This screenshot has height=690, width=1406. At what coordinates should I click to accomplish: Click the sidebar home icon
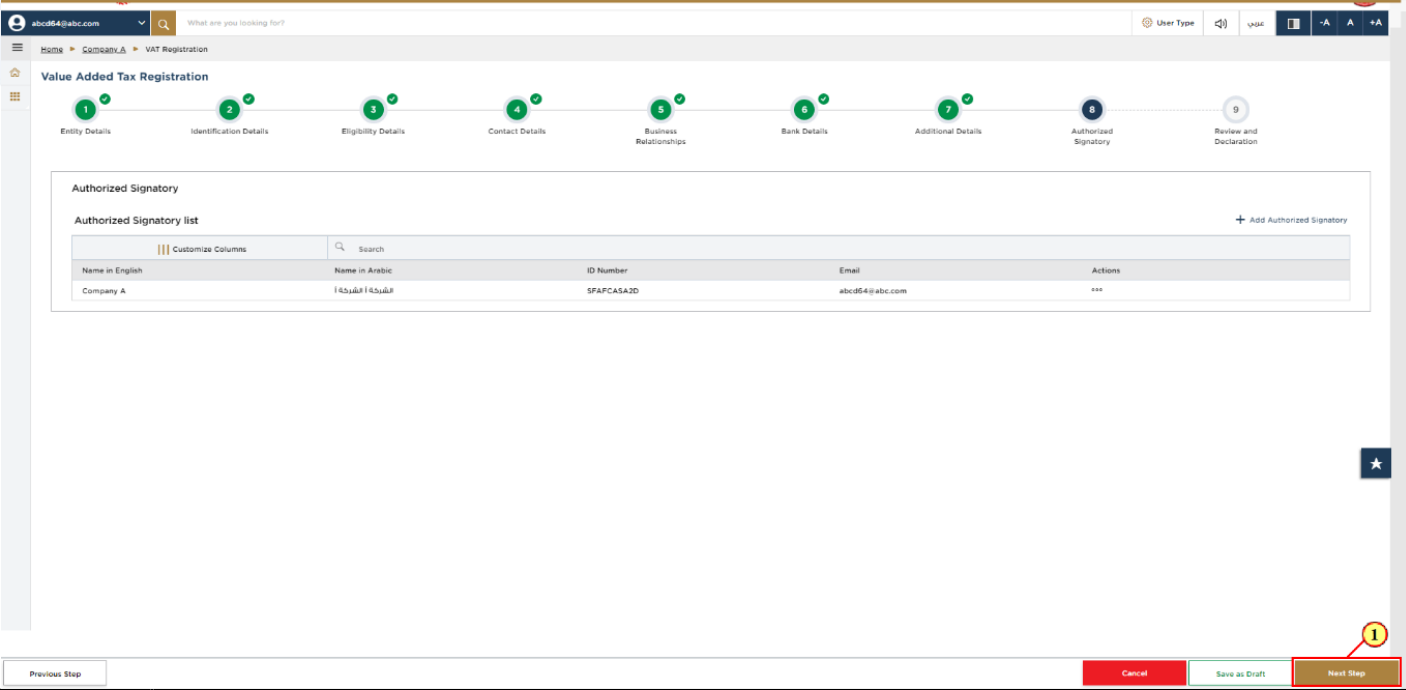pos(15,73)
